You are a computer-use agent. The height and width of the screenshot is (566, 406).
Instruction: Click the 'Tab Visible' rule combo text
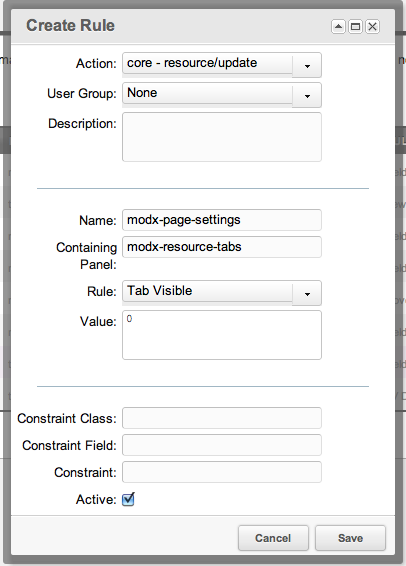click(x=160, y=291)
